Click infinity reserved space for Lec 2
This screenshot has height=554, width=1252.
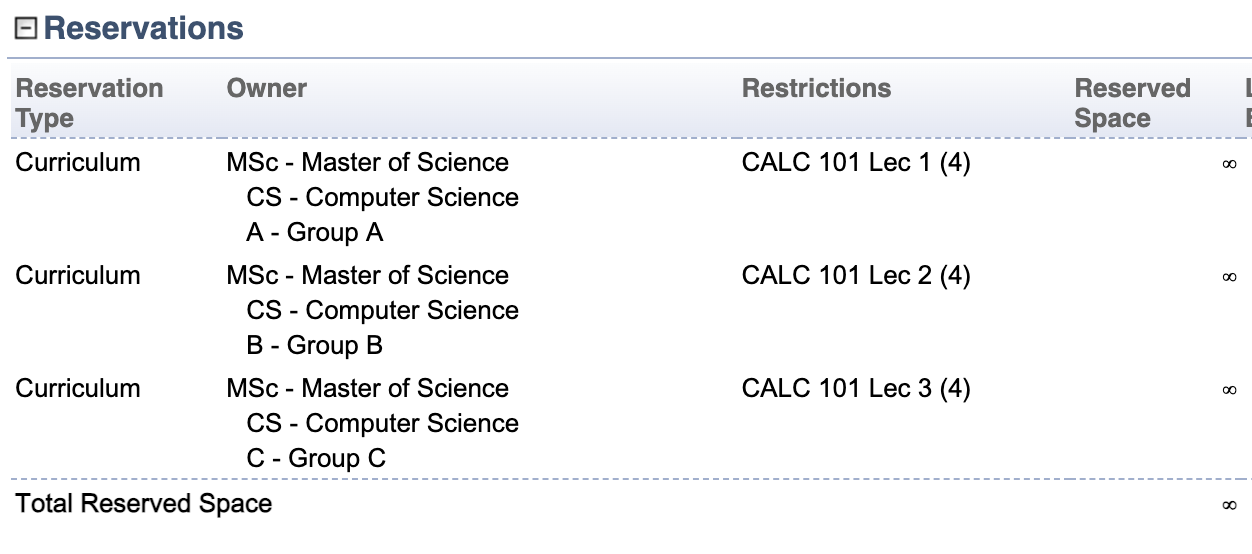[x=1229, y=277]
